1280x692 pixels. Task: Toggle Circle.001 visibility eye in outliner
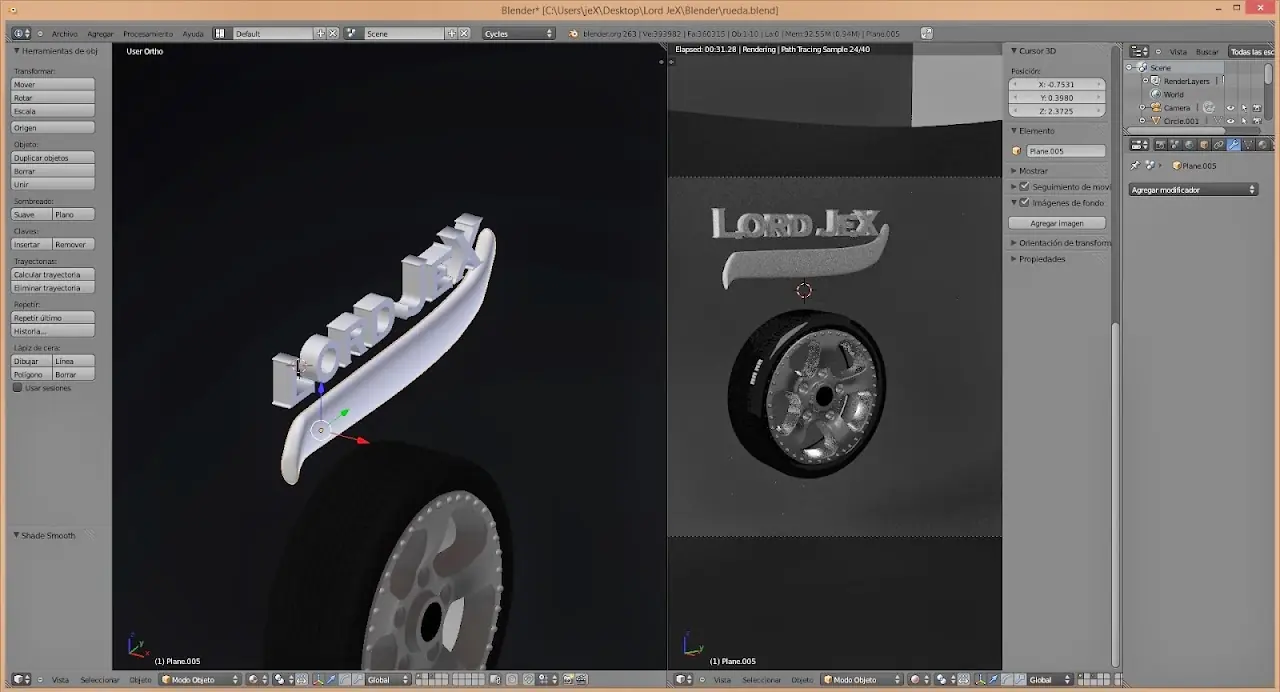click(x=1230, y=121)
